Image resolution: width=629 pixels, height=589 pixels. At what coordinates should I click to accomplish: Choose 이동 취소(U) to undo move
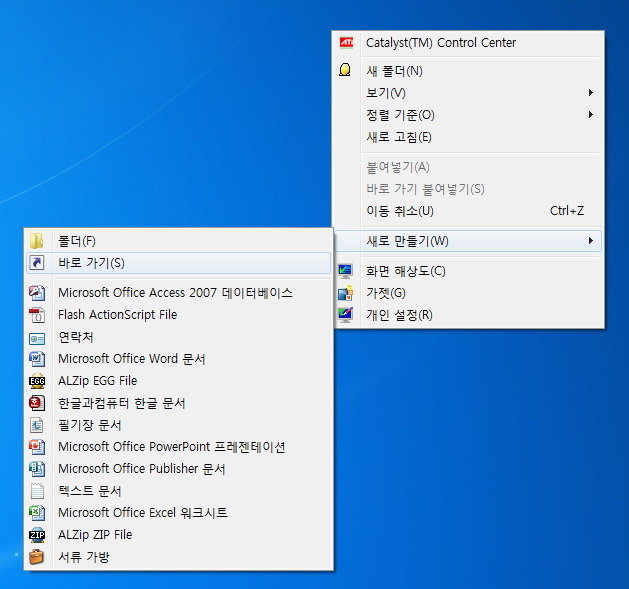point(468,211)
